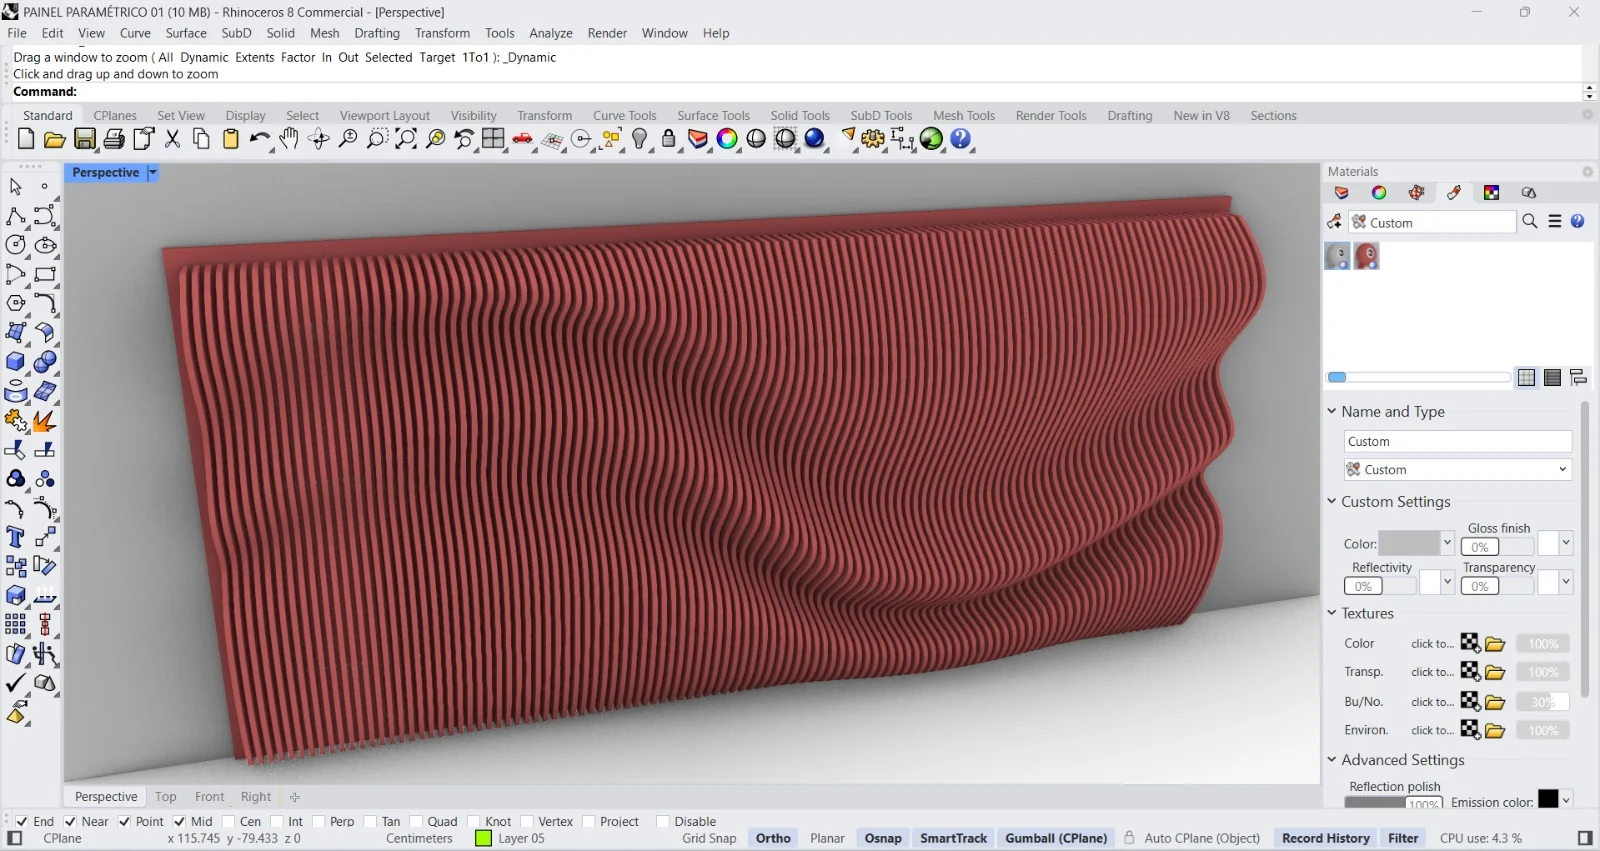
Task: Toggle Ortho in the status bar
Action: [x=773, y=839]
